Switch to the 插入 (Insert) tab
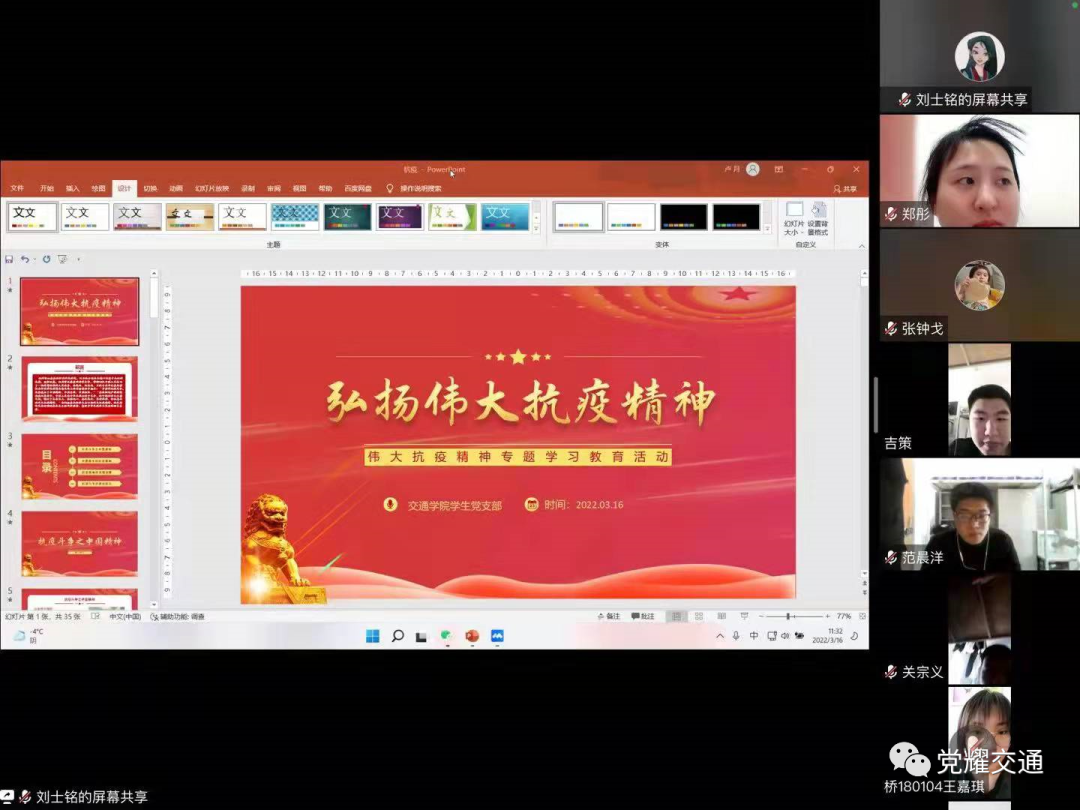Image resolution: width=1080 pixels, height=810 pixels. (x=72, y=188)
